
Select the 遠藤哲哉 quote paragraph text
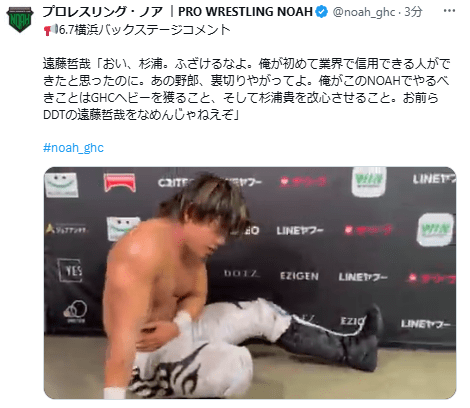point(247,89)
